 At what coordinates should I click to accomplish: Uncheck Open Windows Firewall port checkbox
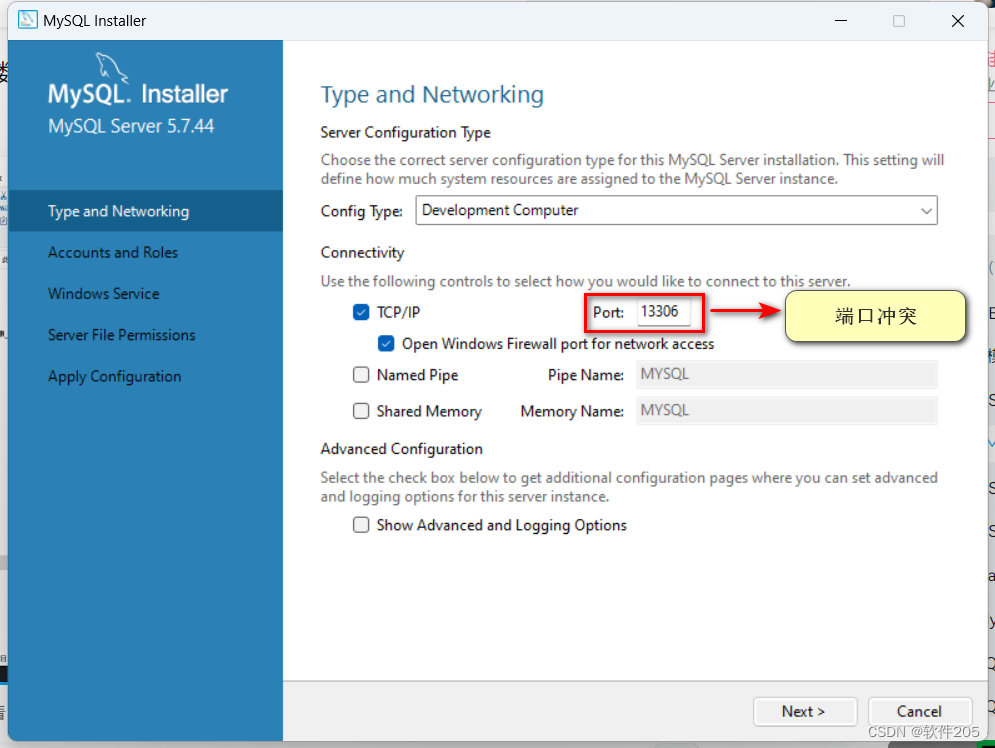click(x=386, y=343)
